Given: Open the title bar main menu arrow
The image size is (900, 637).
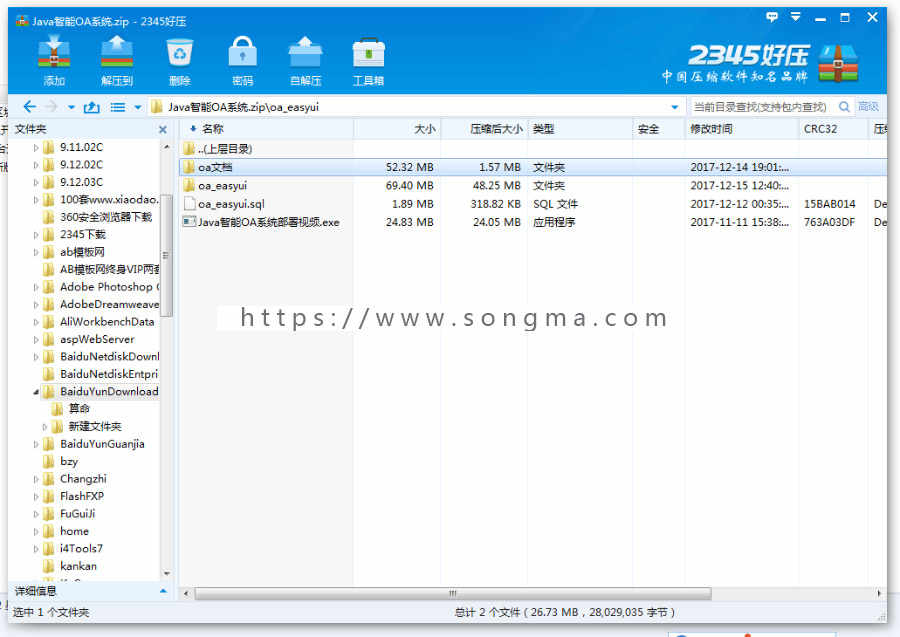Looking at the screenshot, I should coord(796,17).
